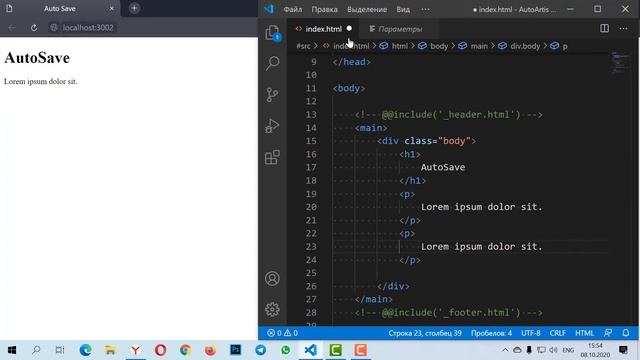Open the Explorer view in VS Code

click(x=272, y=33)
